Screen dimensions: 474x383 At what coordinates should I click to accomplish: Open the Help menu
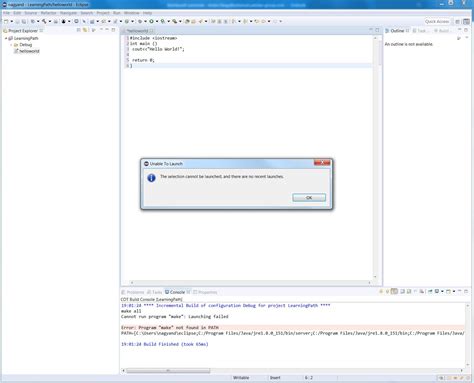(147, 13)
